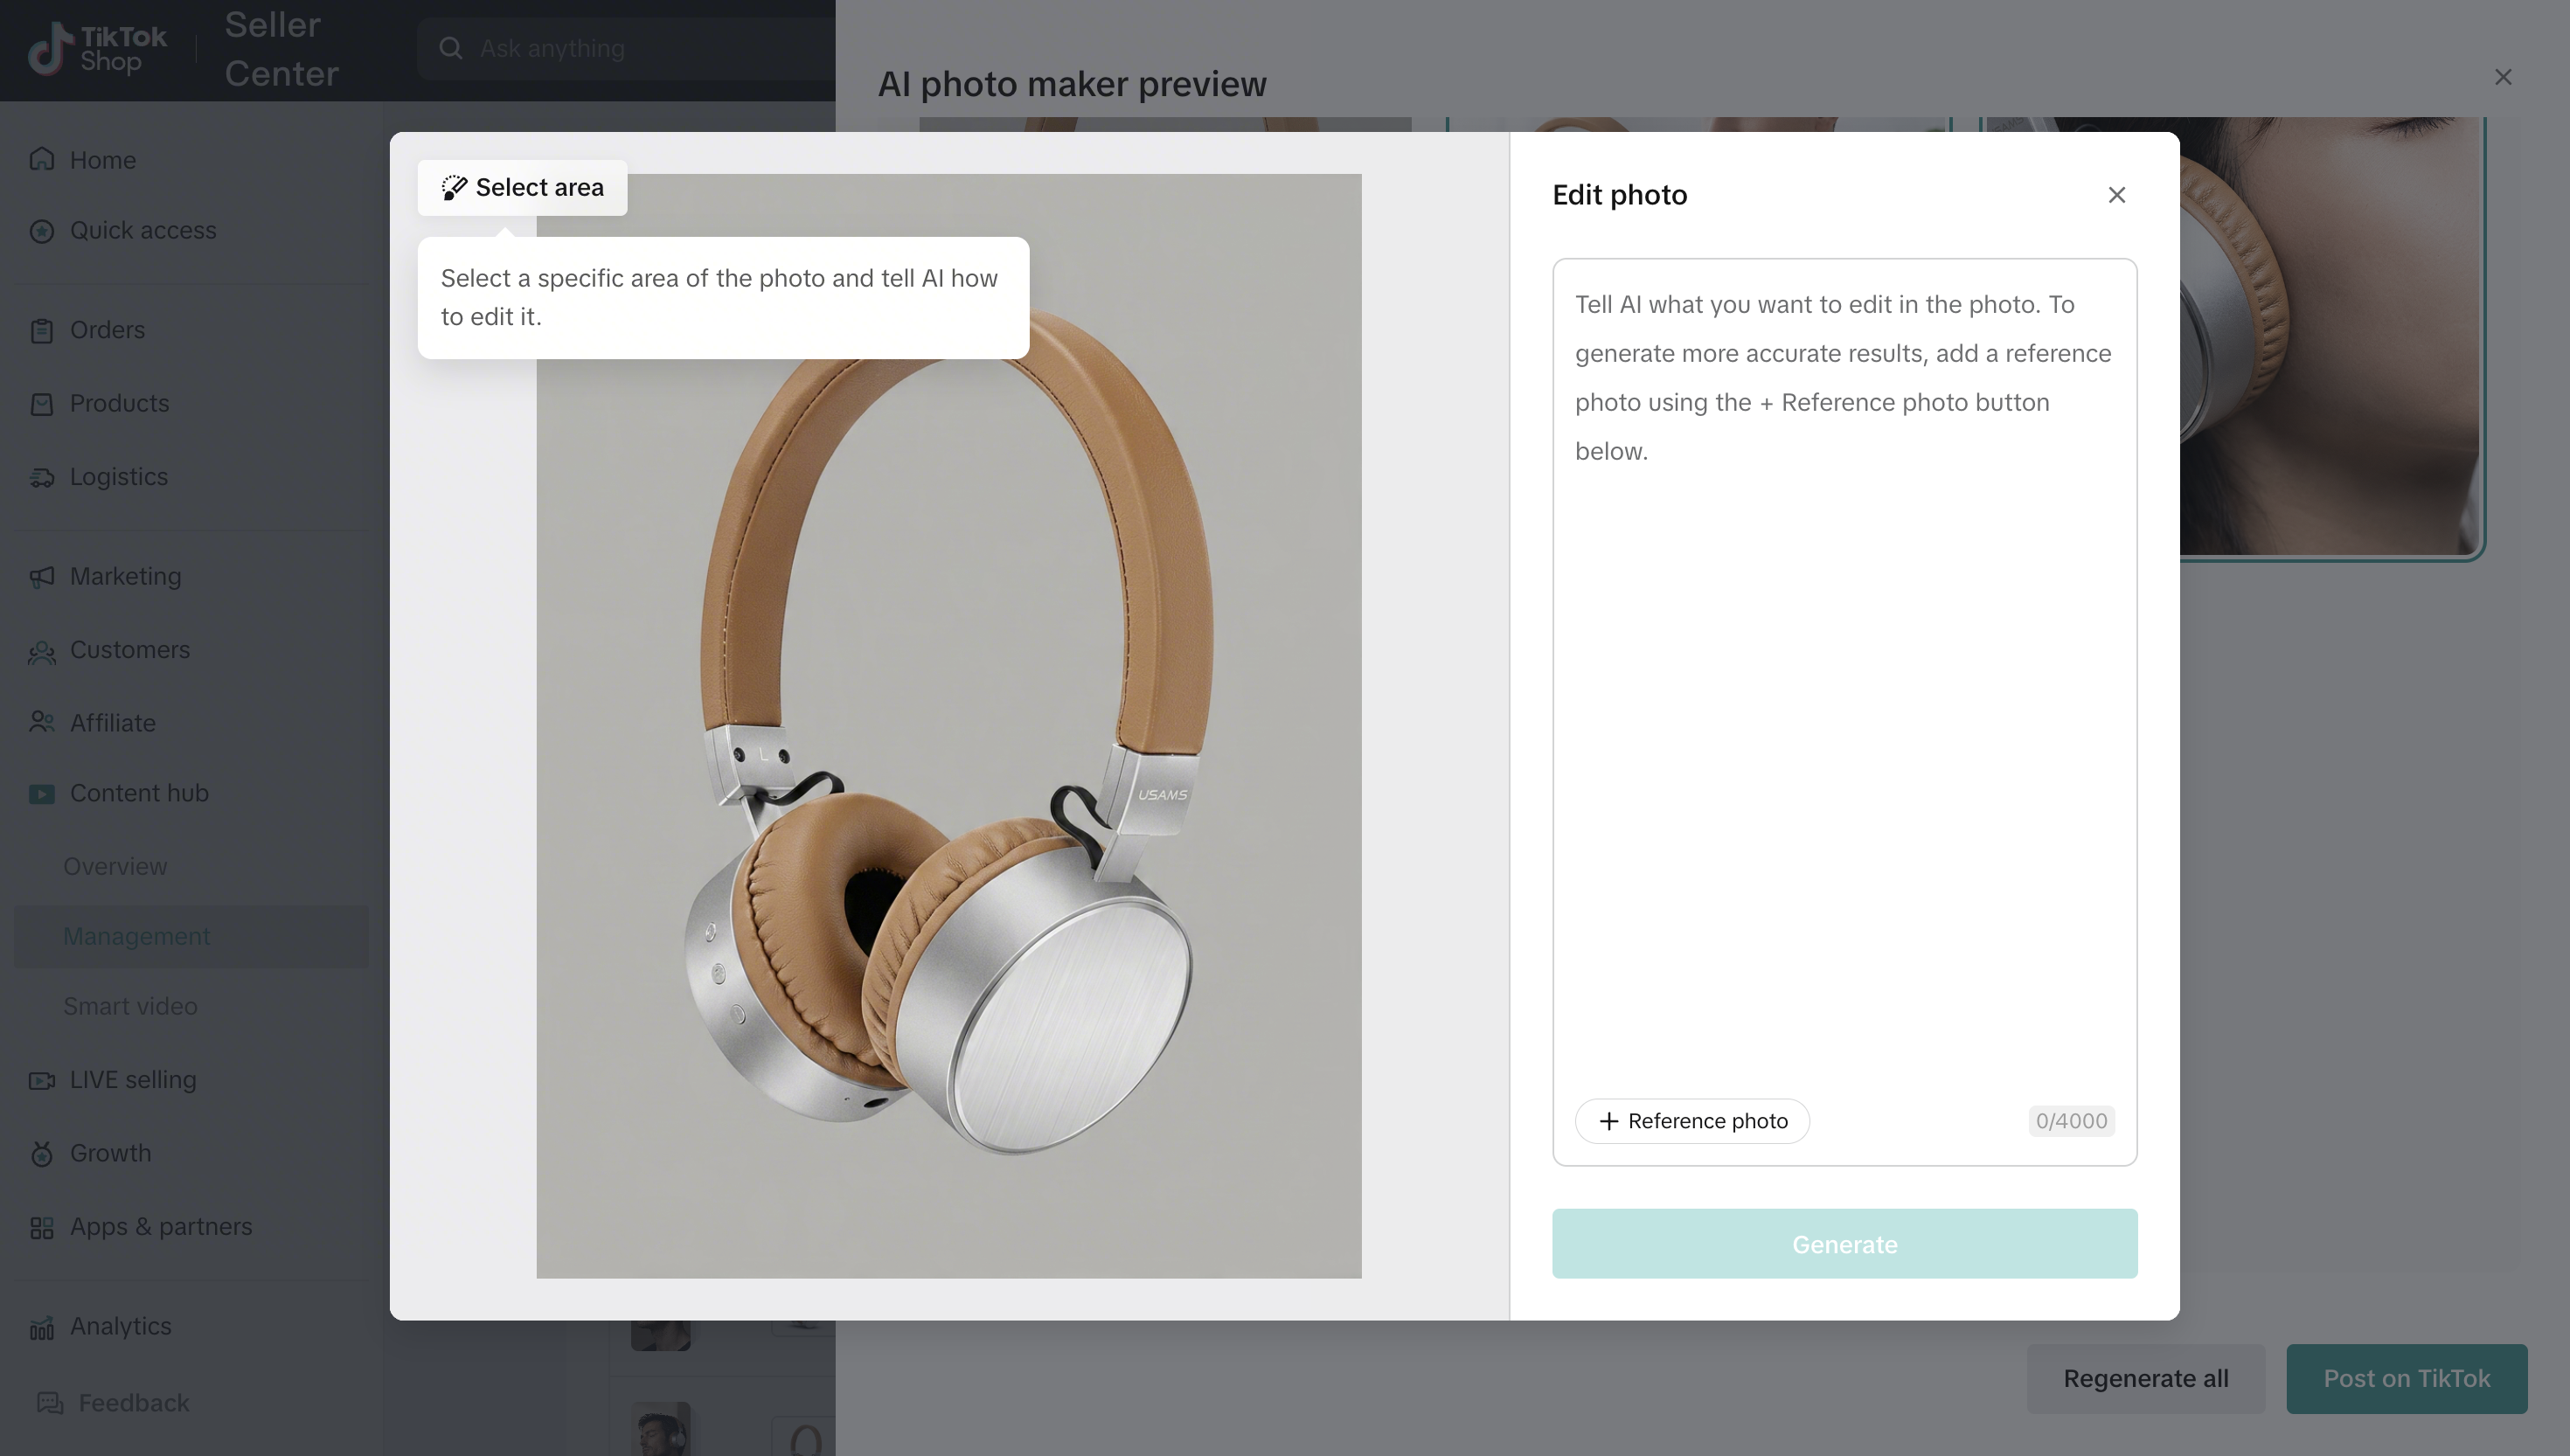The height and width of the screenshot is (1456, 2570).
Task: Click the Analytics chart icon
Action: click(41, 1327)
